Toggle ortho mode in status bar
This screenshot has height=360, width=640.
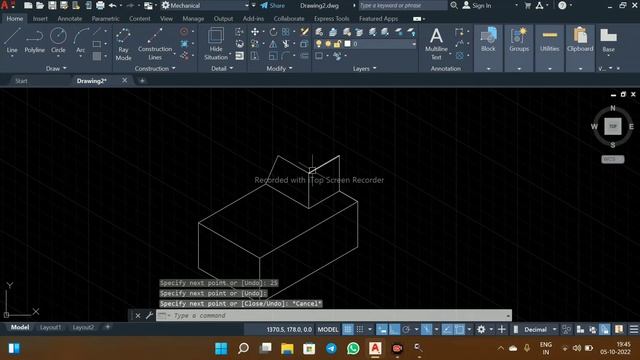tap(394, 329)
